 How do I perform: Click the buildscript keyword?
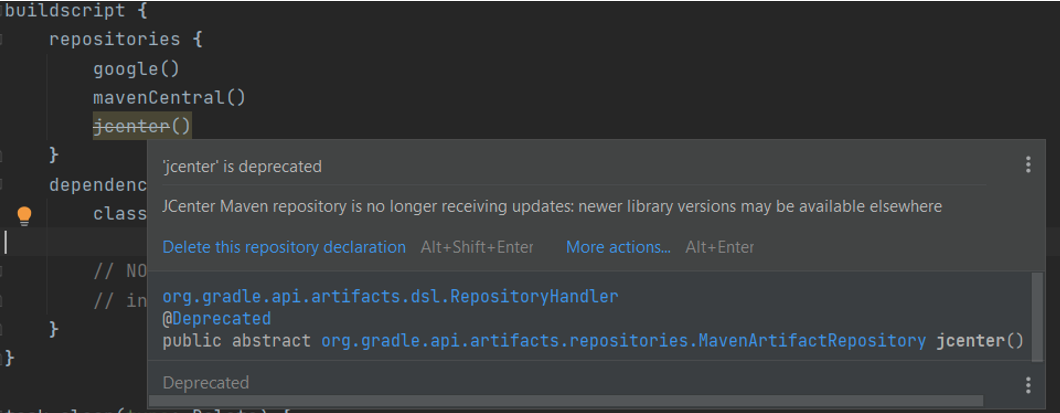(66, 11)
